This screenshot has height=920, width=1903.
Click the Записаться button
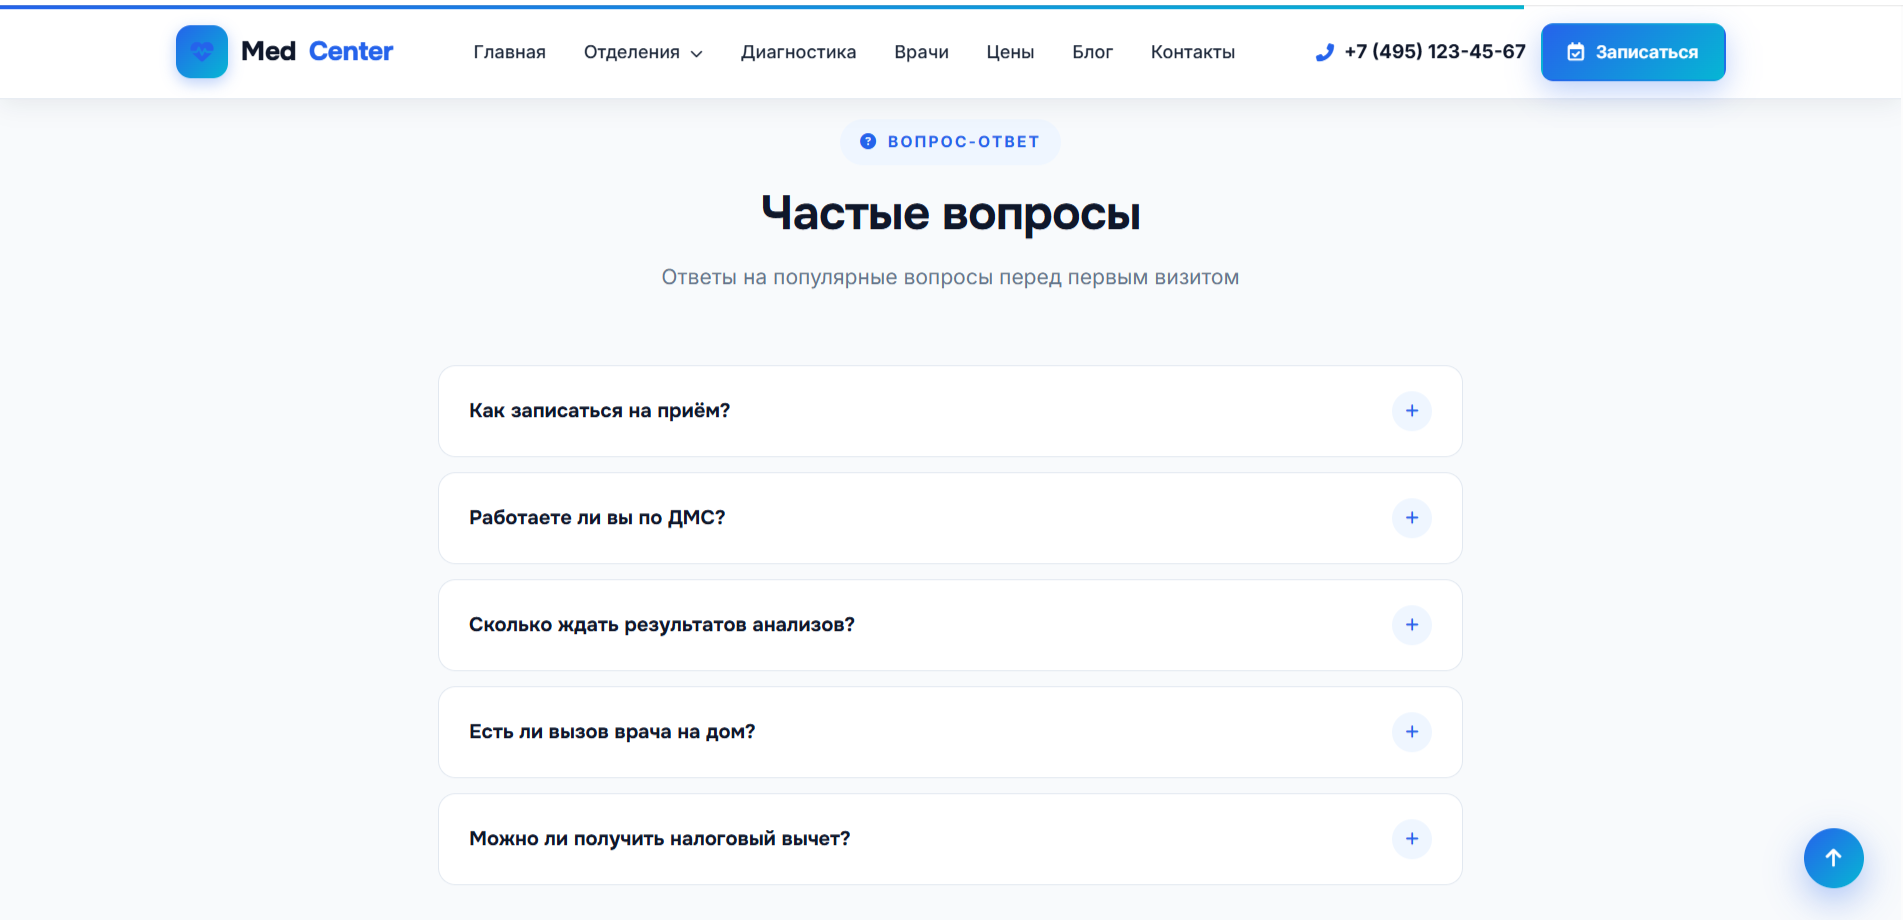click(1633, 52)
